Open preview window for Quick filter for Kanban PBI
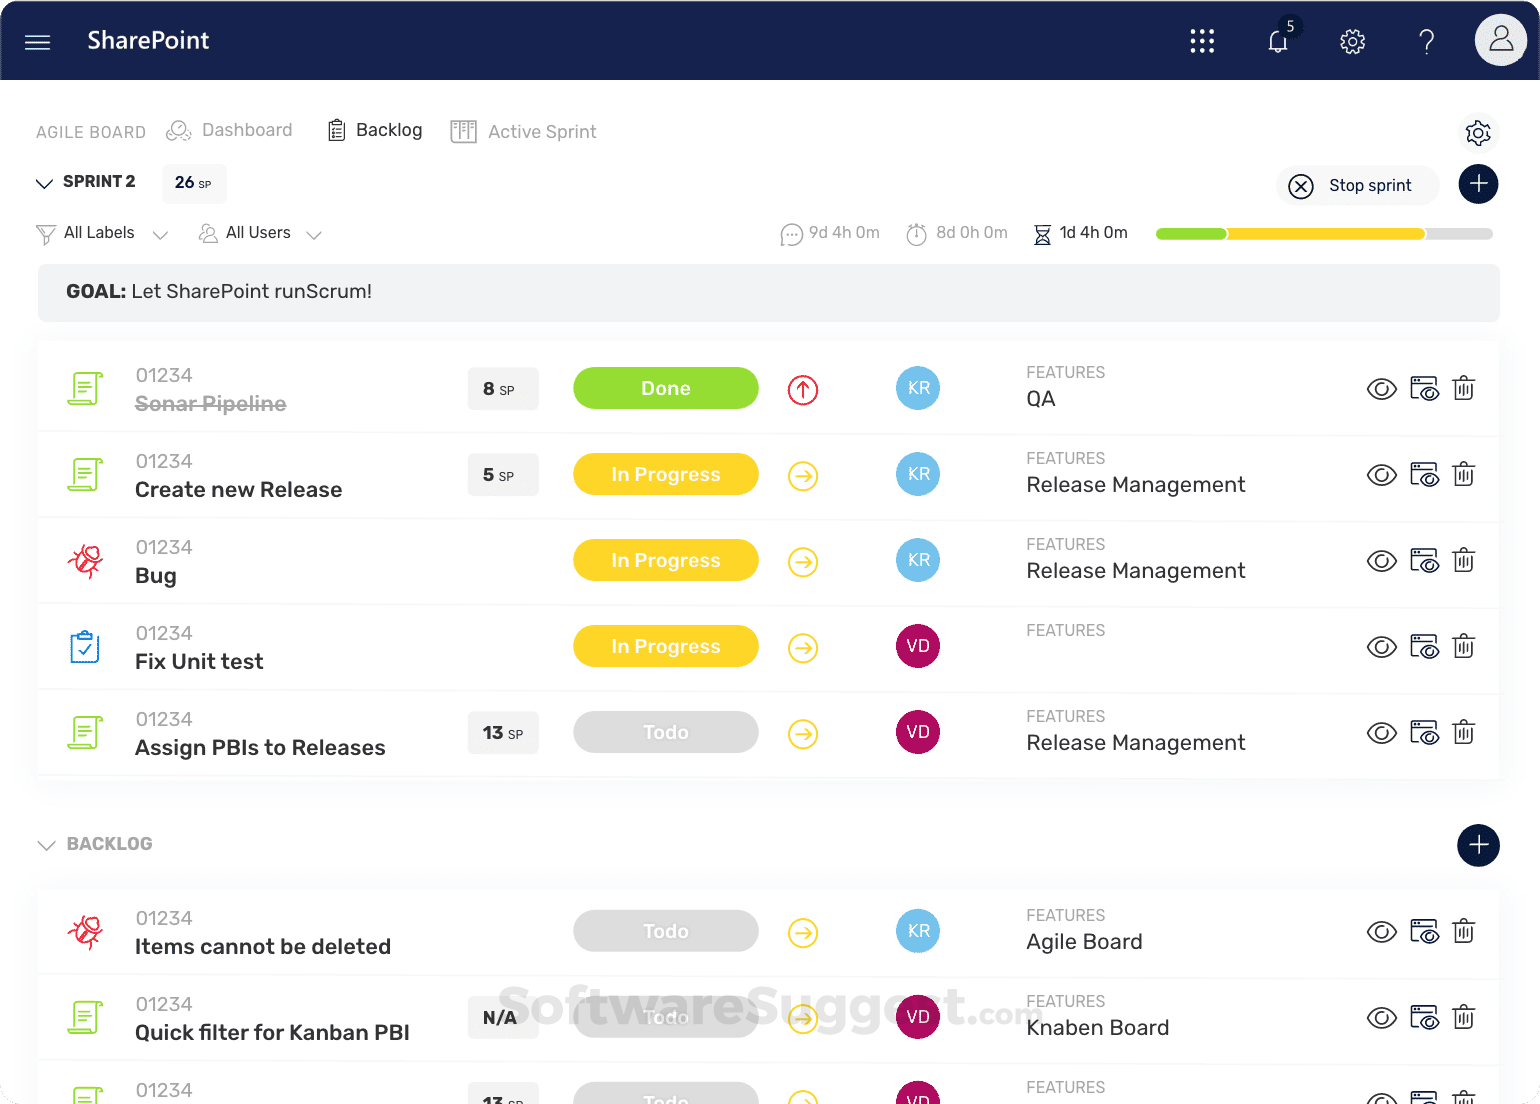Screen dimensions: 1540x1104 [x=1424, y=1017]
